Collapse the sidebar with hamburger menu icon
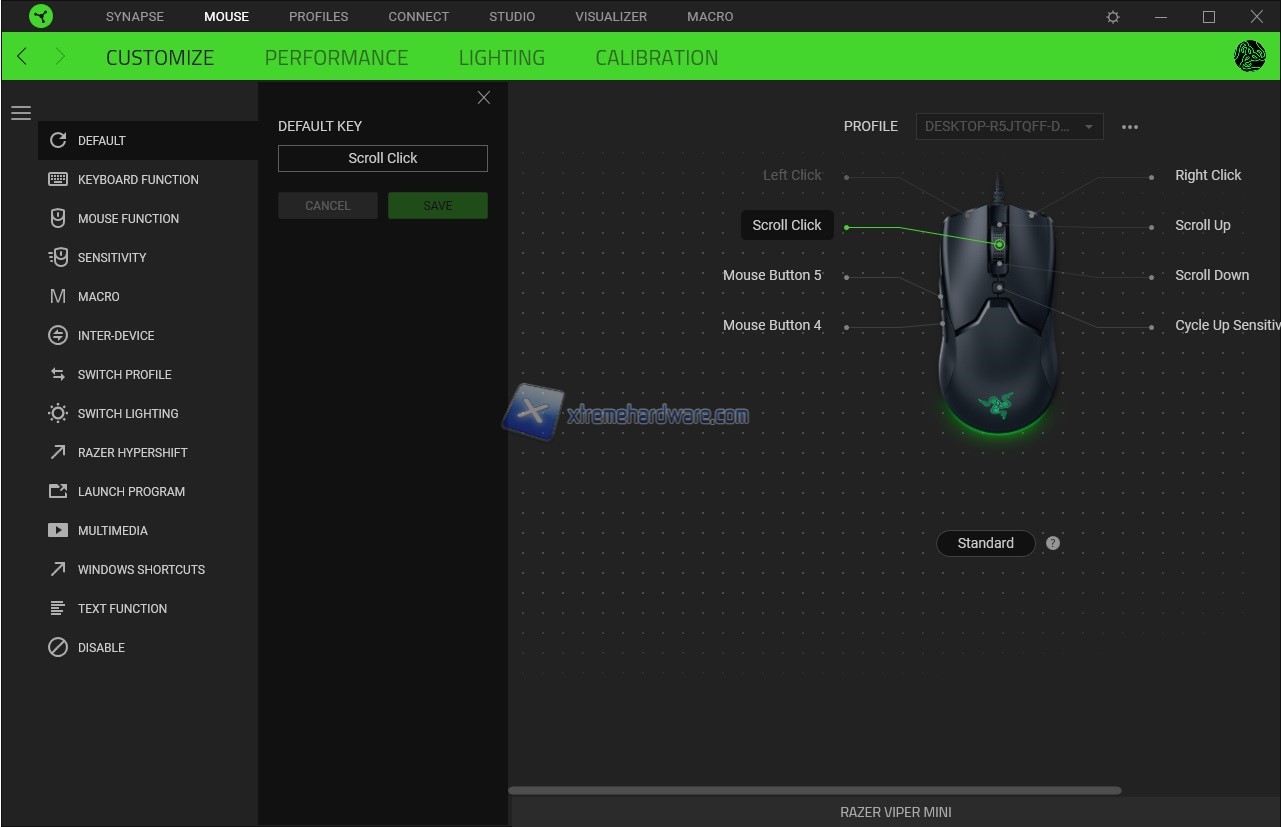 point(21,113)
